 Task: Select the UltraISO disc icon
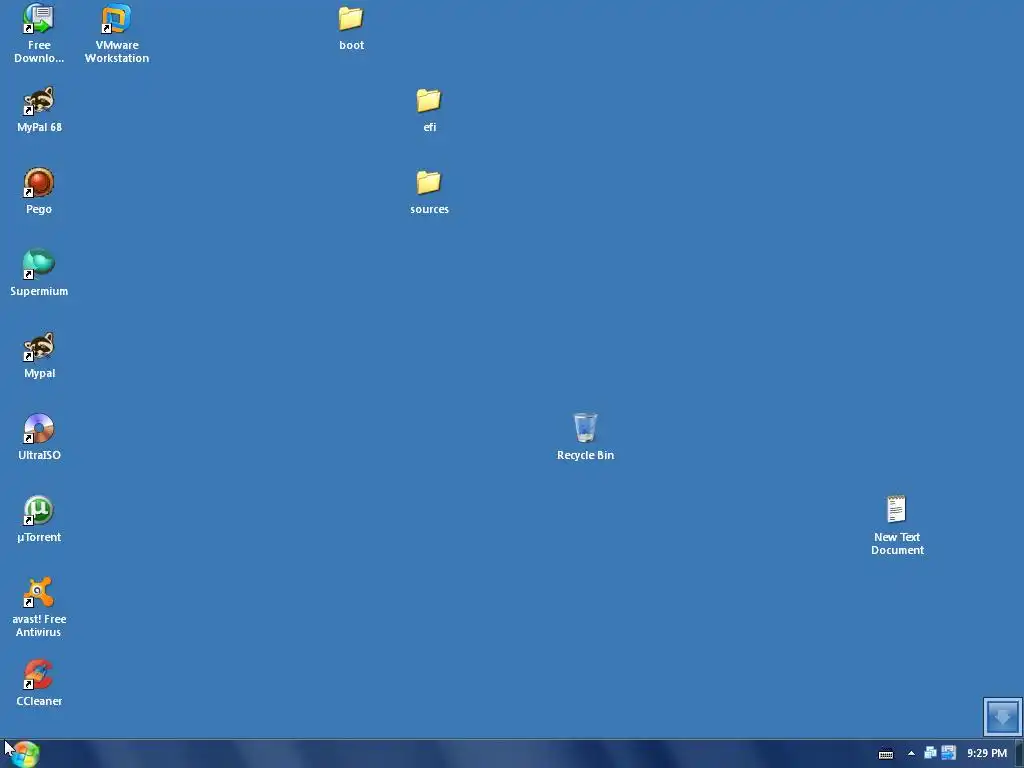39,437
